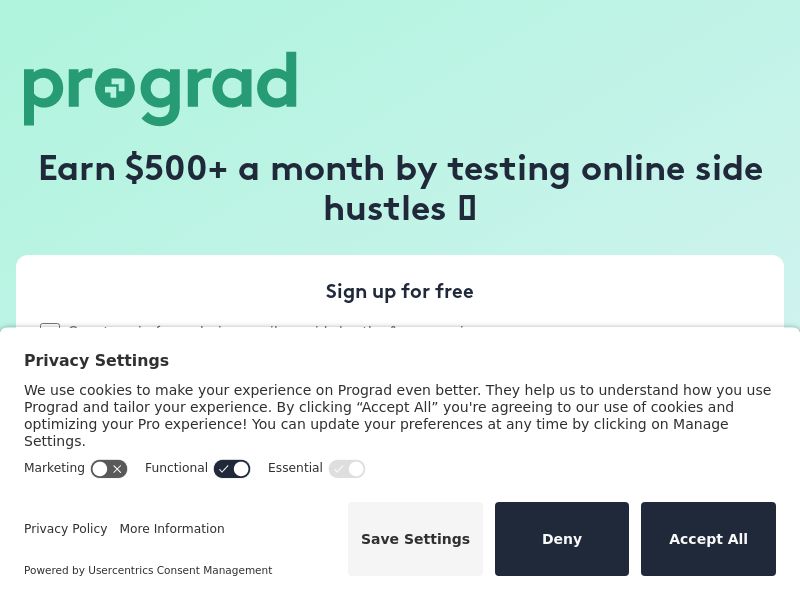Viewport: 800px width, 600px height.
Task: Click the emoji box after the word hustles
Action: tap(466, 208)
